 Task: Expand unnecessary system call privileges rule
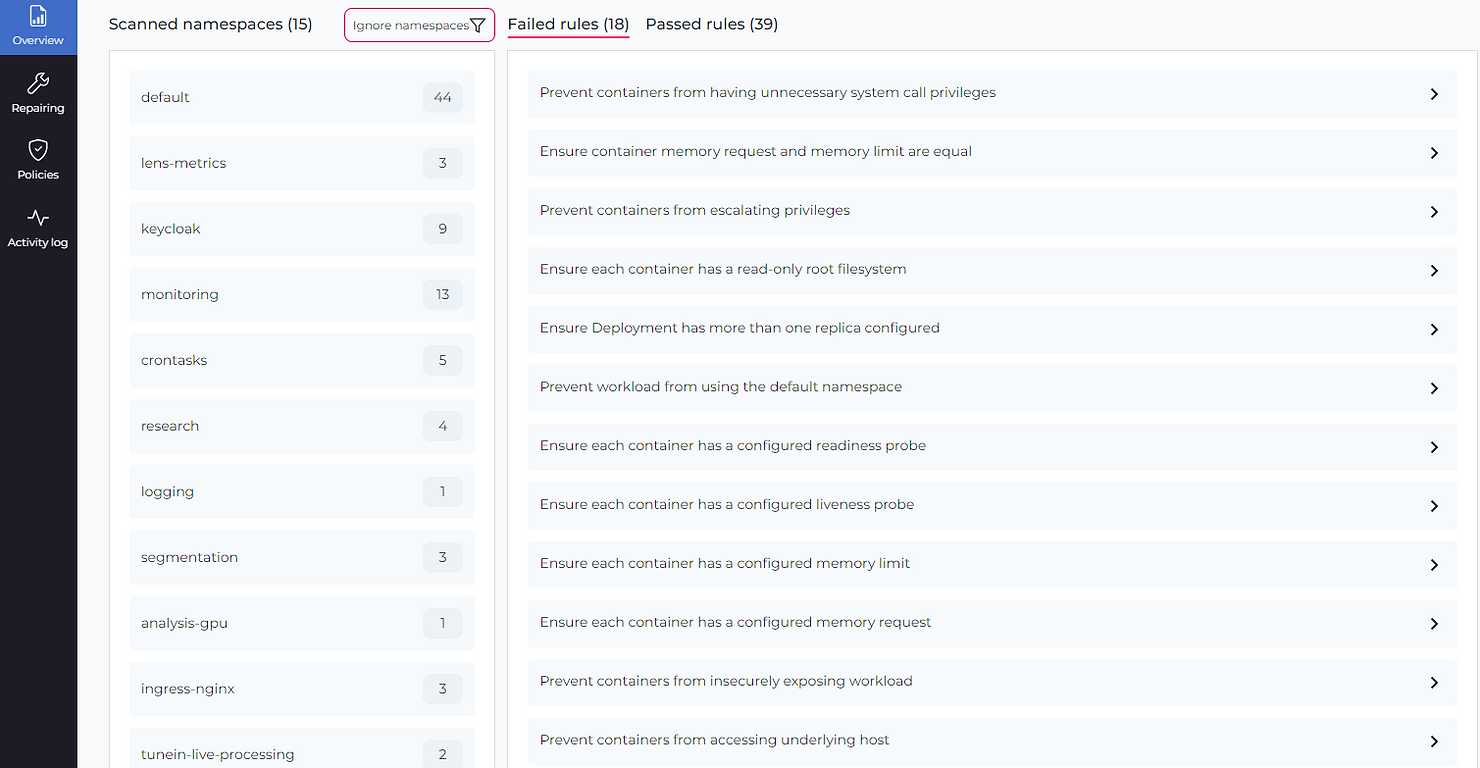pyautogui.click(x=1434, y=93)
